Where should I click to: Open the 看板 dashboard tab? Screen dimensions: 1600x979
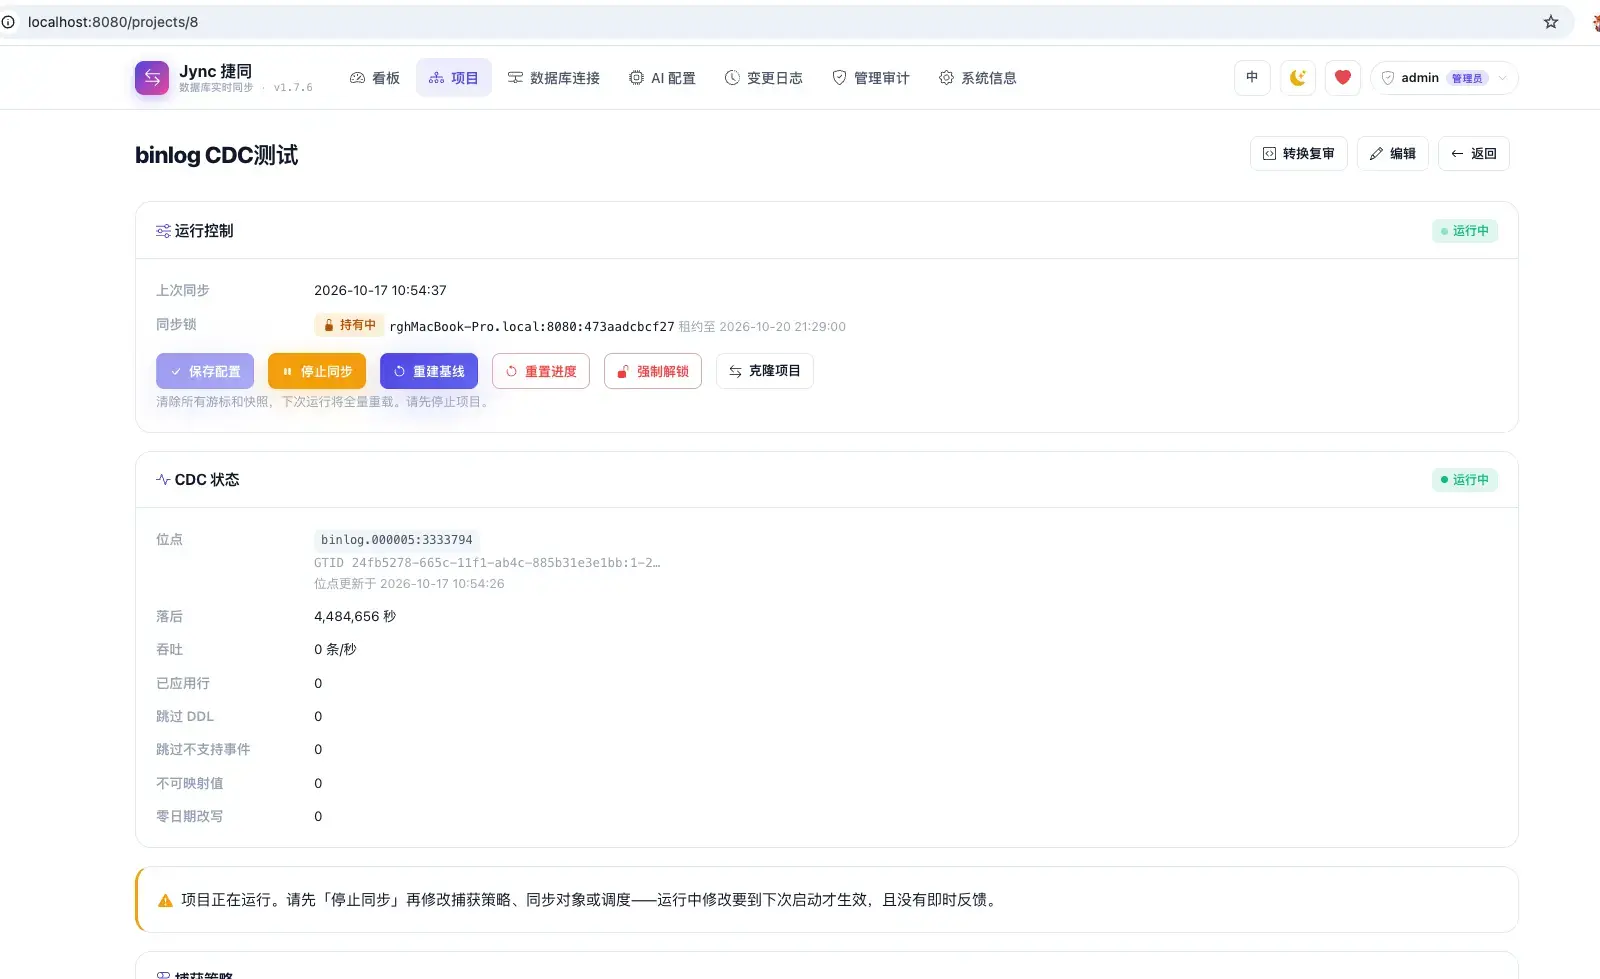pyautogui.click(x=375, y=78)
